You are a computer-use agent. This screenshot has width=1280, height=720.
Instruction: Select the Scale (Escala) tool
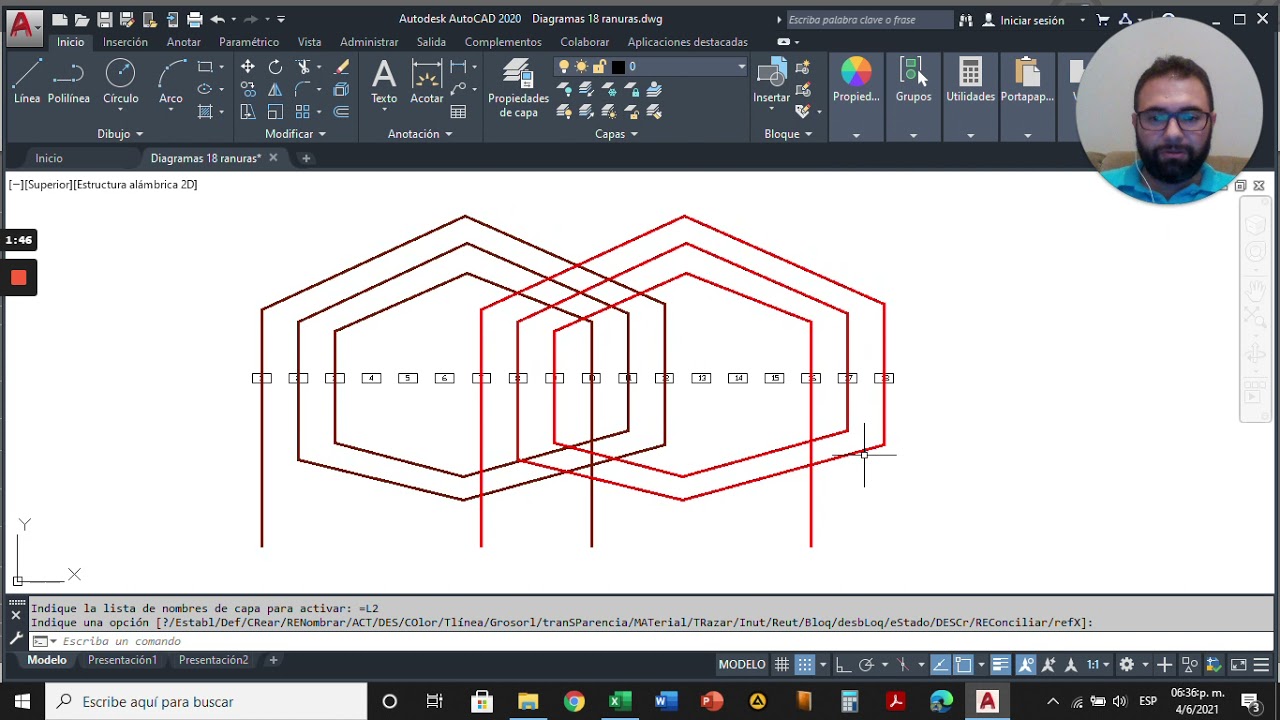[x=275, y=112]
